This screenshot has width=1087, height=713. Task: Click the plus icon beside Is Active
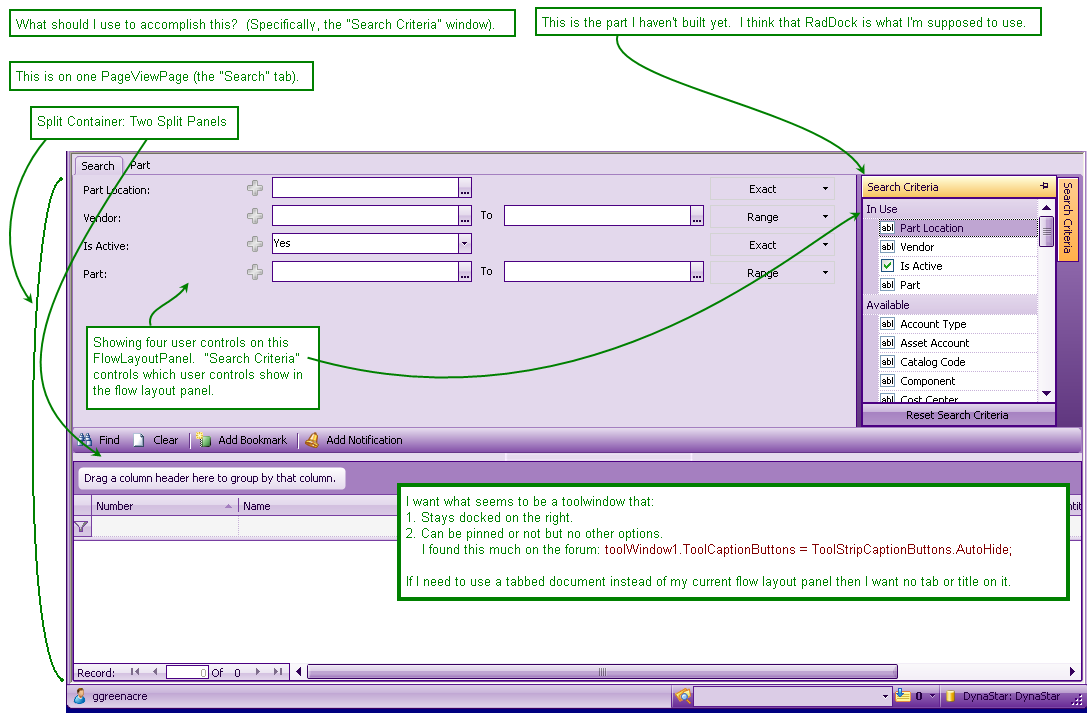click(x=254, y=244)
